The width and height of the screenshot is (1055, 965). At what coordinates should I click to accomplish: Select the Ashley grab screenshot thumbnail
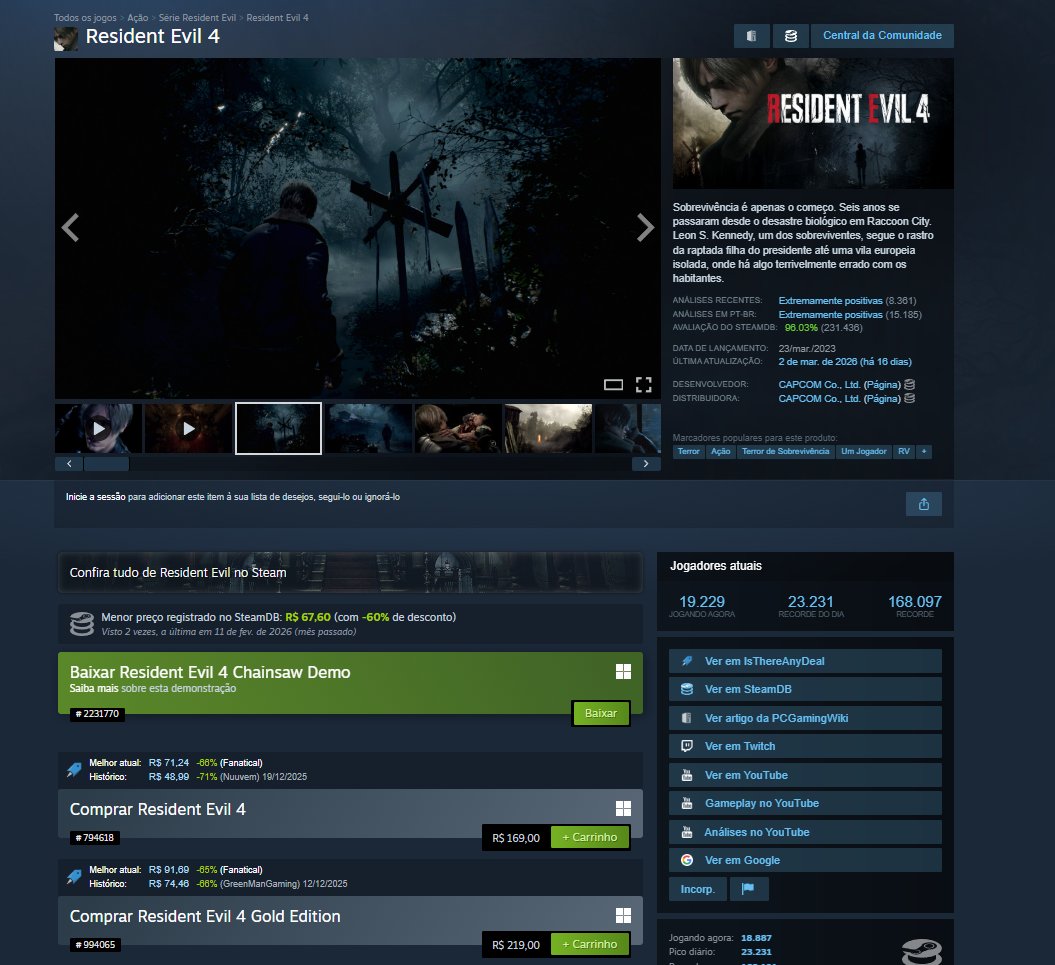pos(458,429)
